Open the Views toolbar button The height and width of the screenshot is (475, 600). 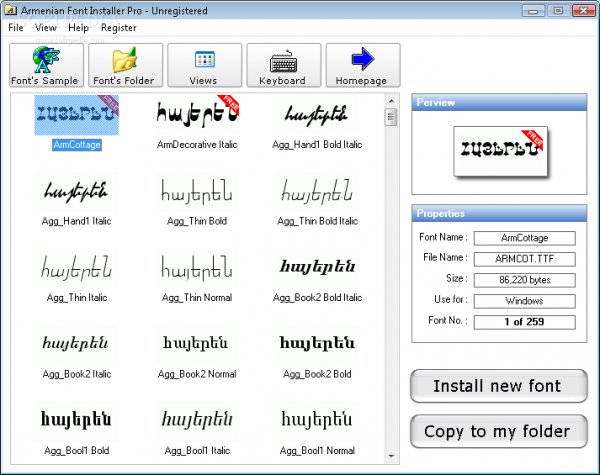pos(205,65)
